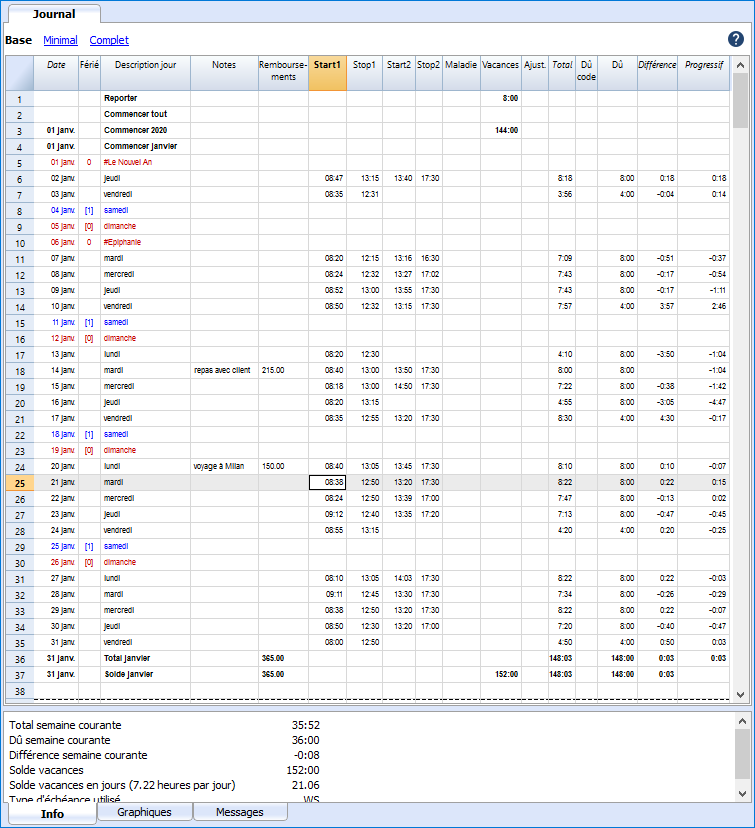
Task: Click the '#Epiphanie' description cell
Action: (145, 242)
